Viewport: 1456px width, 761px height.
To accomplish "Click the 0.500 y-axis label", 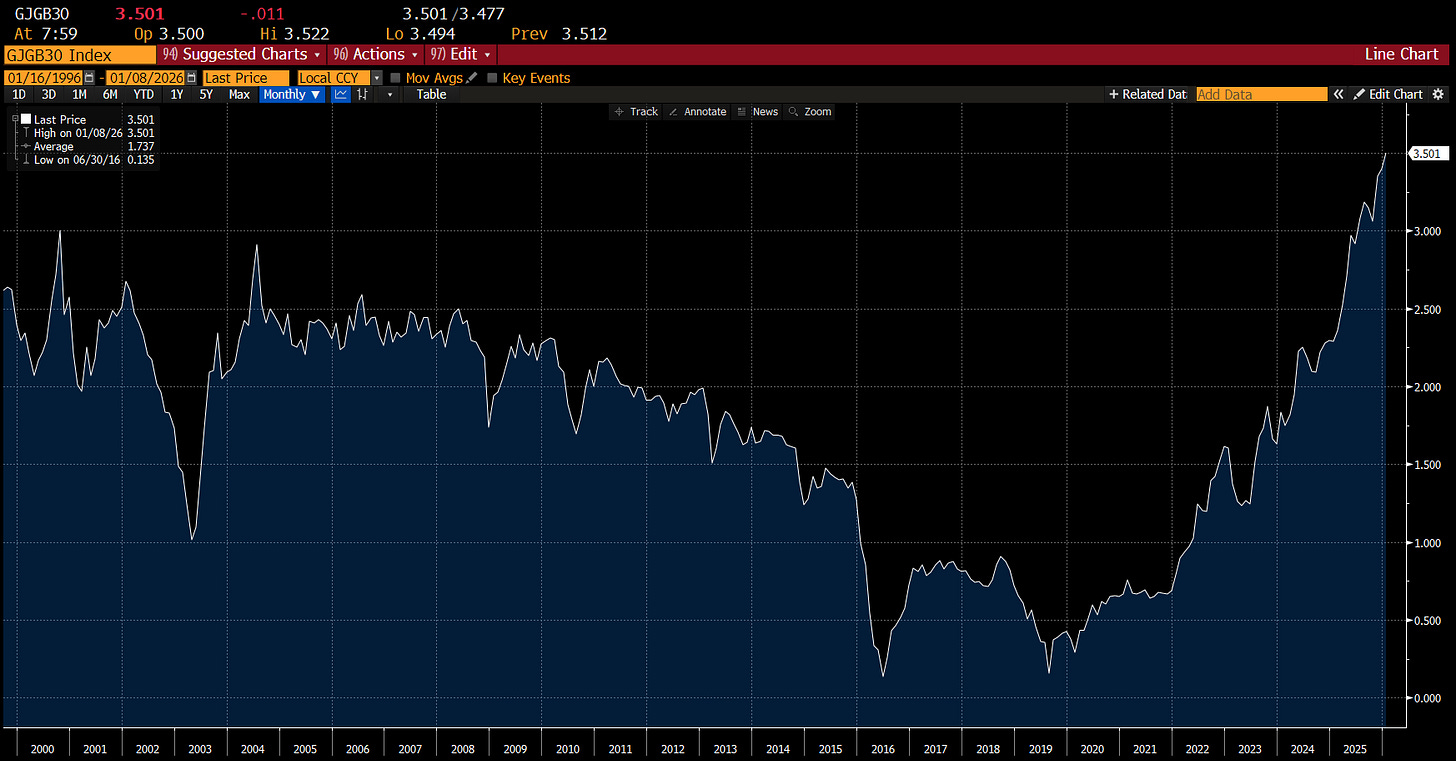I will point(1426,621).
